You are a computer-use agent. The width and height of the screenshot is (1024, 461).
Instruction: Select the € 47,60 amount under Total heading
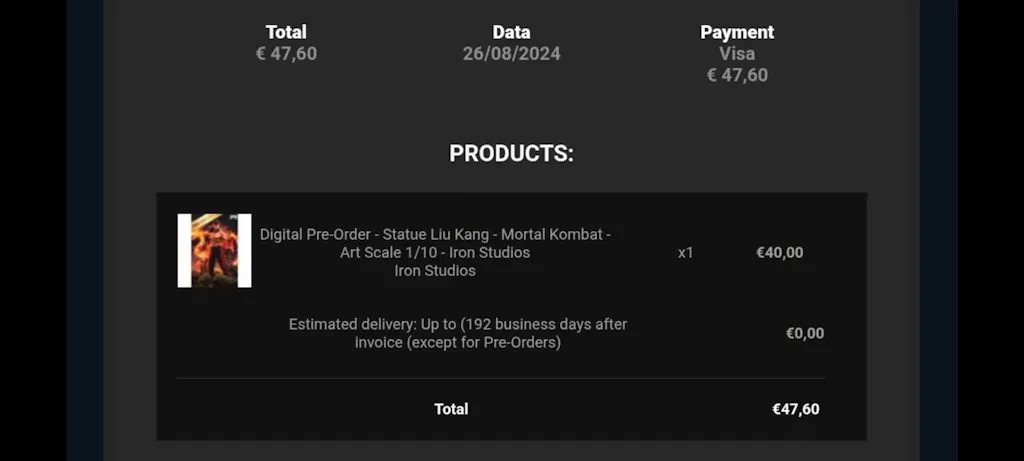click(x=286, y=54)
